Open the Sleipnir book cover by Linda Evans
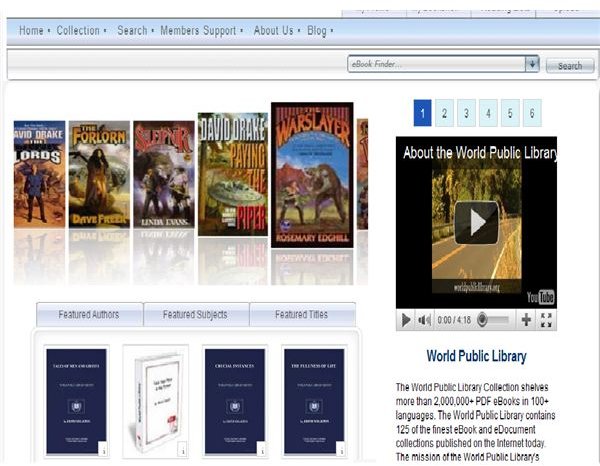 (164, 174)
